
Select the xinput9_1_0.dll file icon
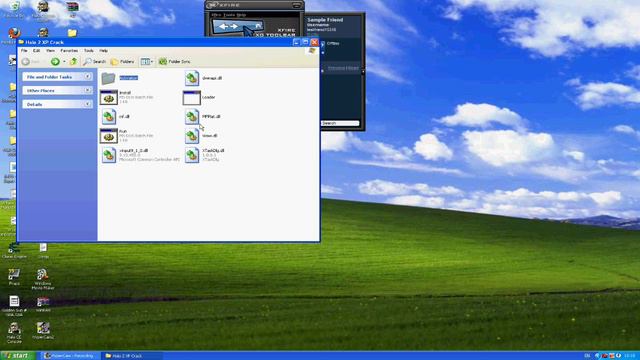109,155
